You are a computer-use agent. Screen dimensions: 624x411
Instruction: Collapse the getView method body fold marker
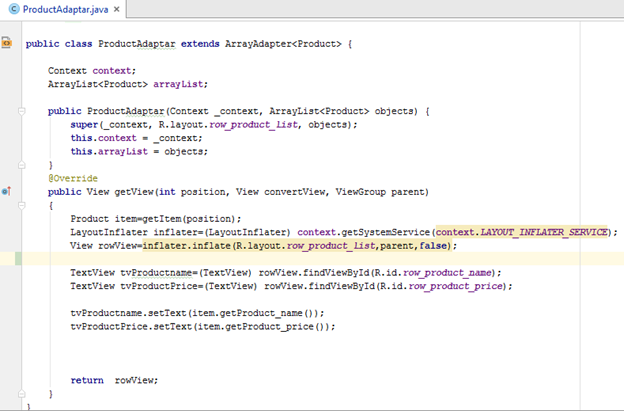22,206
